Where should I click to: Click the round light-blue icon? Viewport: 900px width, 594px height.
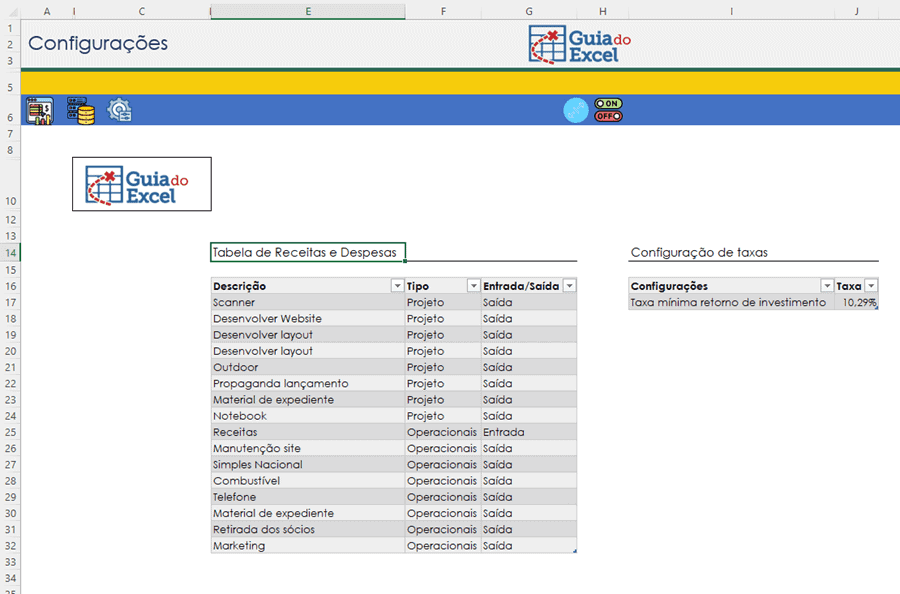[576, 111]
